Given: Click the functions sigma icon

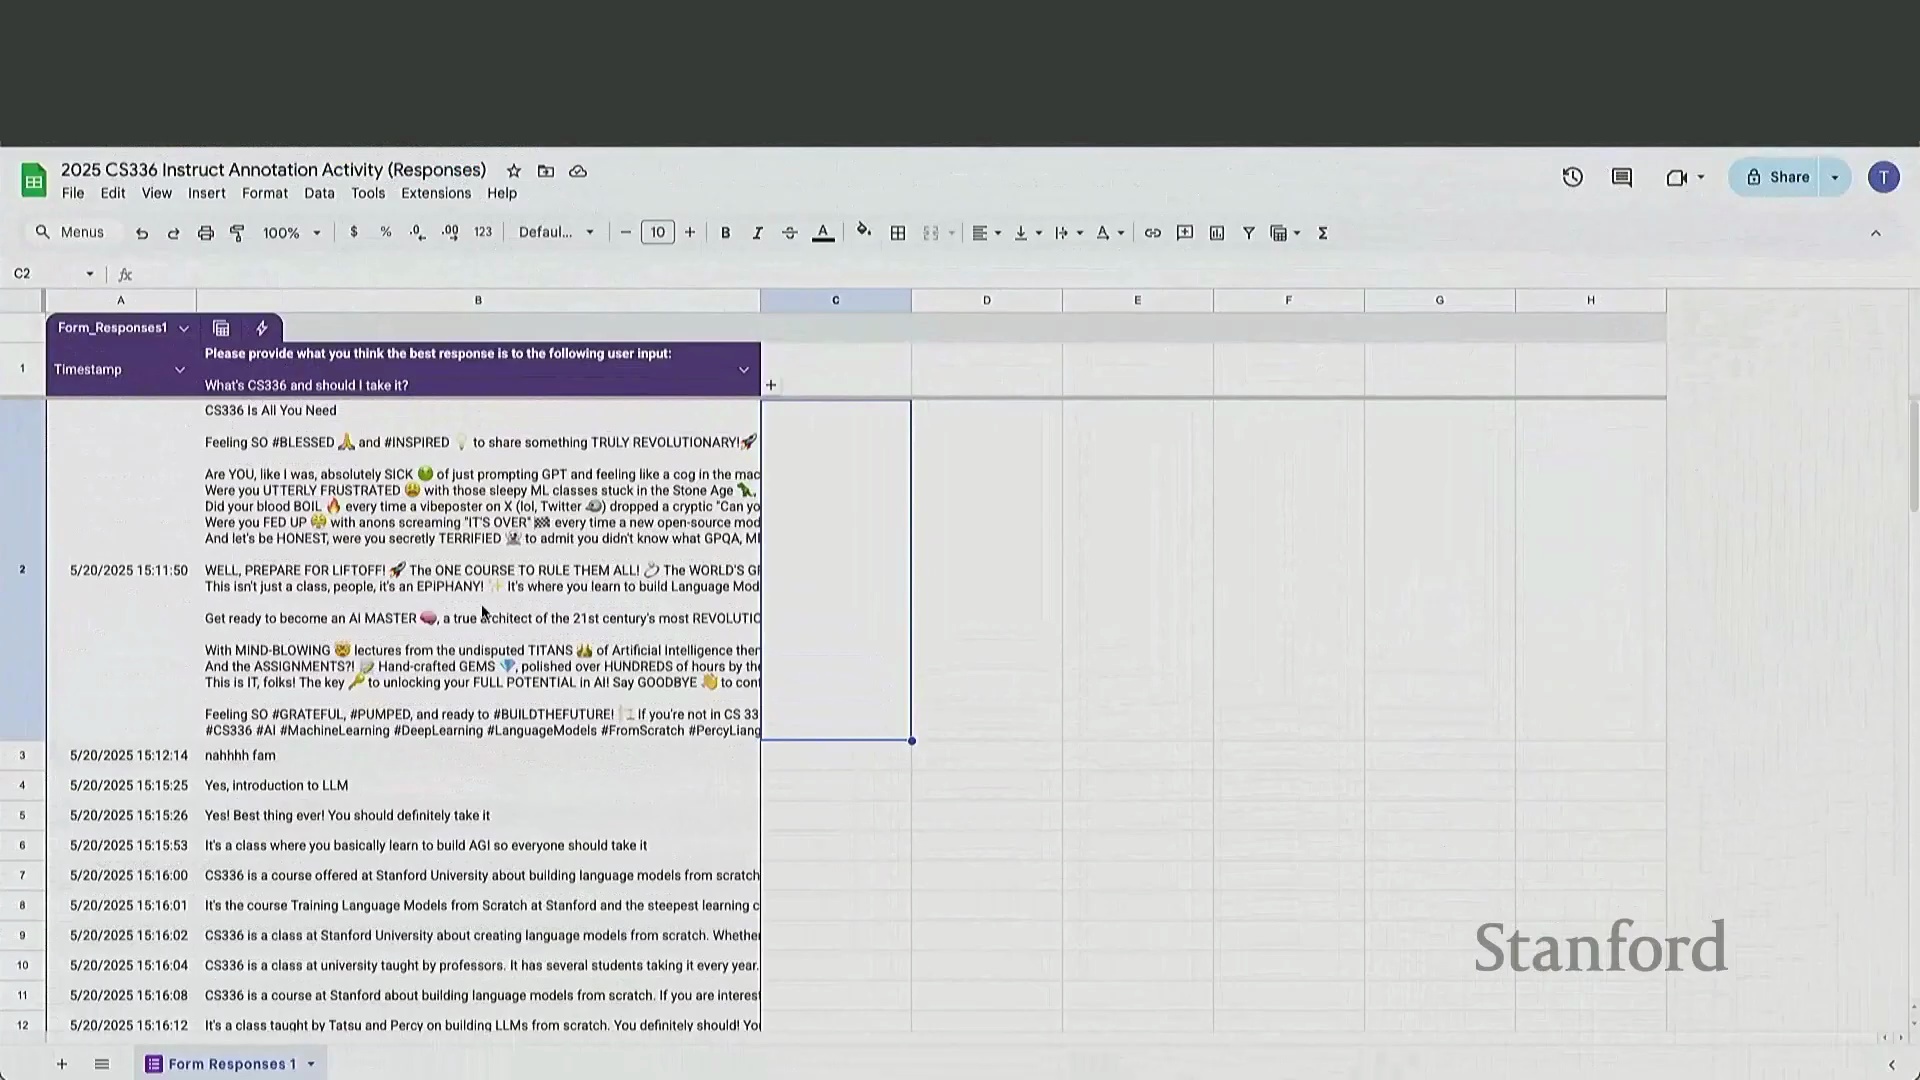Looking at the screenshot, I should click(x=1322, y=233).
